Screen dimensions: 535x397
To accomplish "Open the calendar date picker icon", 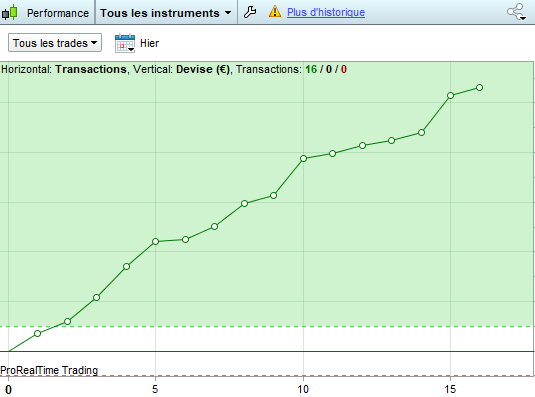I will [125, 43].
